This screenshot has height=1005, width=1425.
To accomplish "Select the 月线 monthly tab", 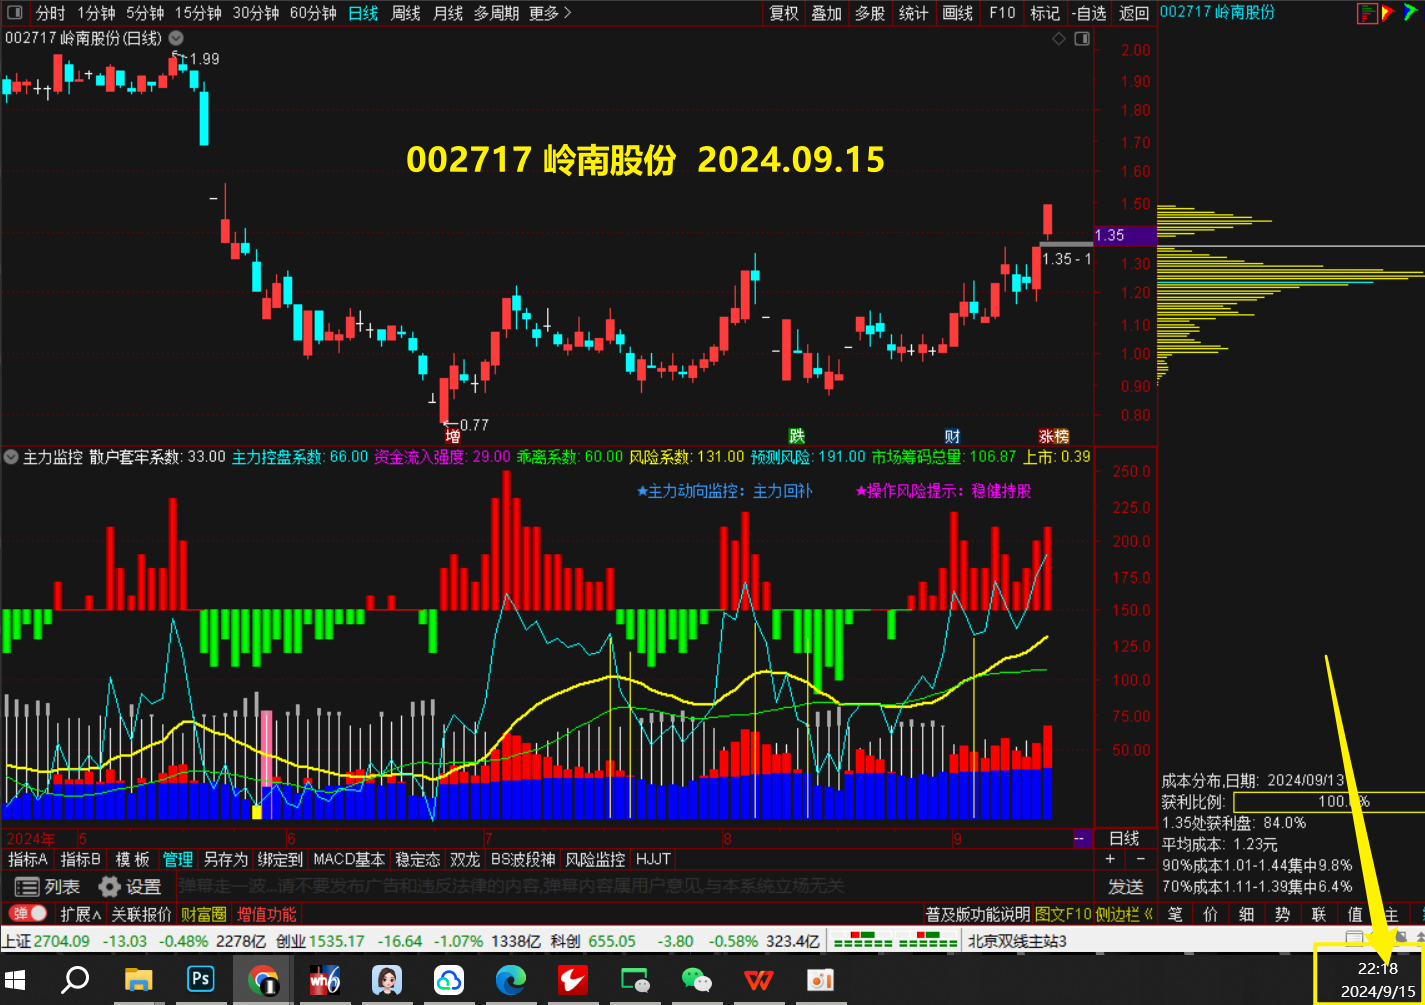I will [x=447, y=13].
